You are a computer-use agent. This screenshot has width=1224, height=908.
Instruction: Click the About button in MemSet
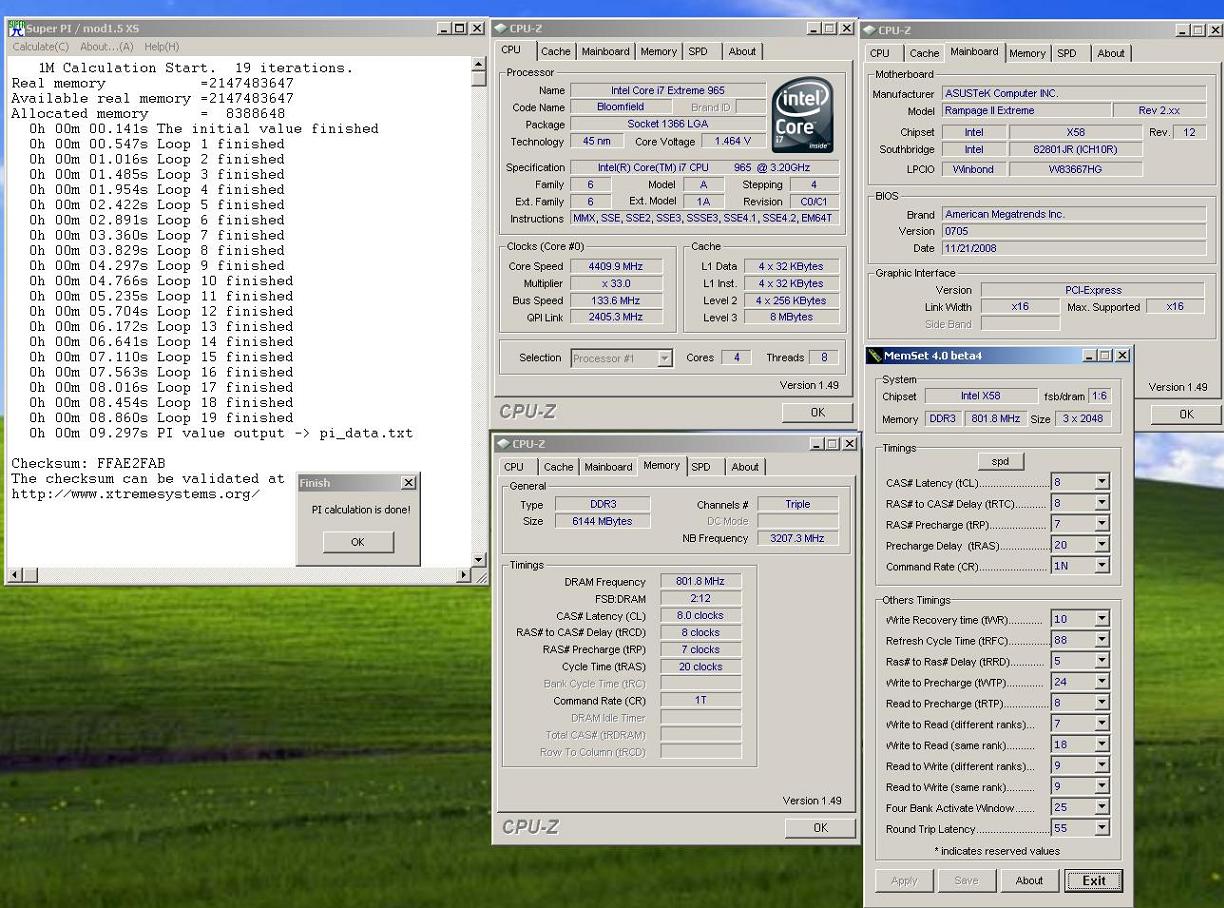click(x=1029, y=880)
